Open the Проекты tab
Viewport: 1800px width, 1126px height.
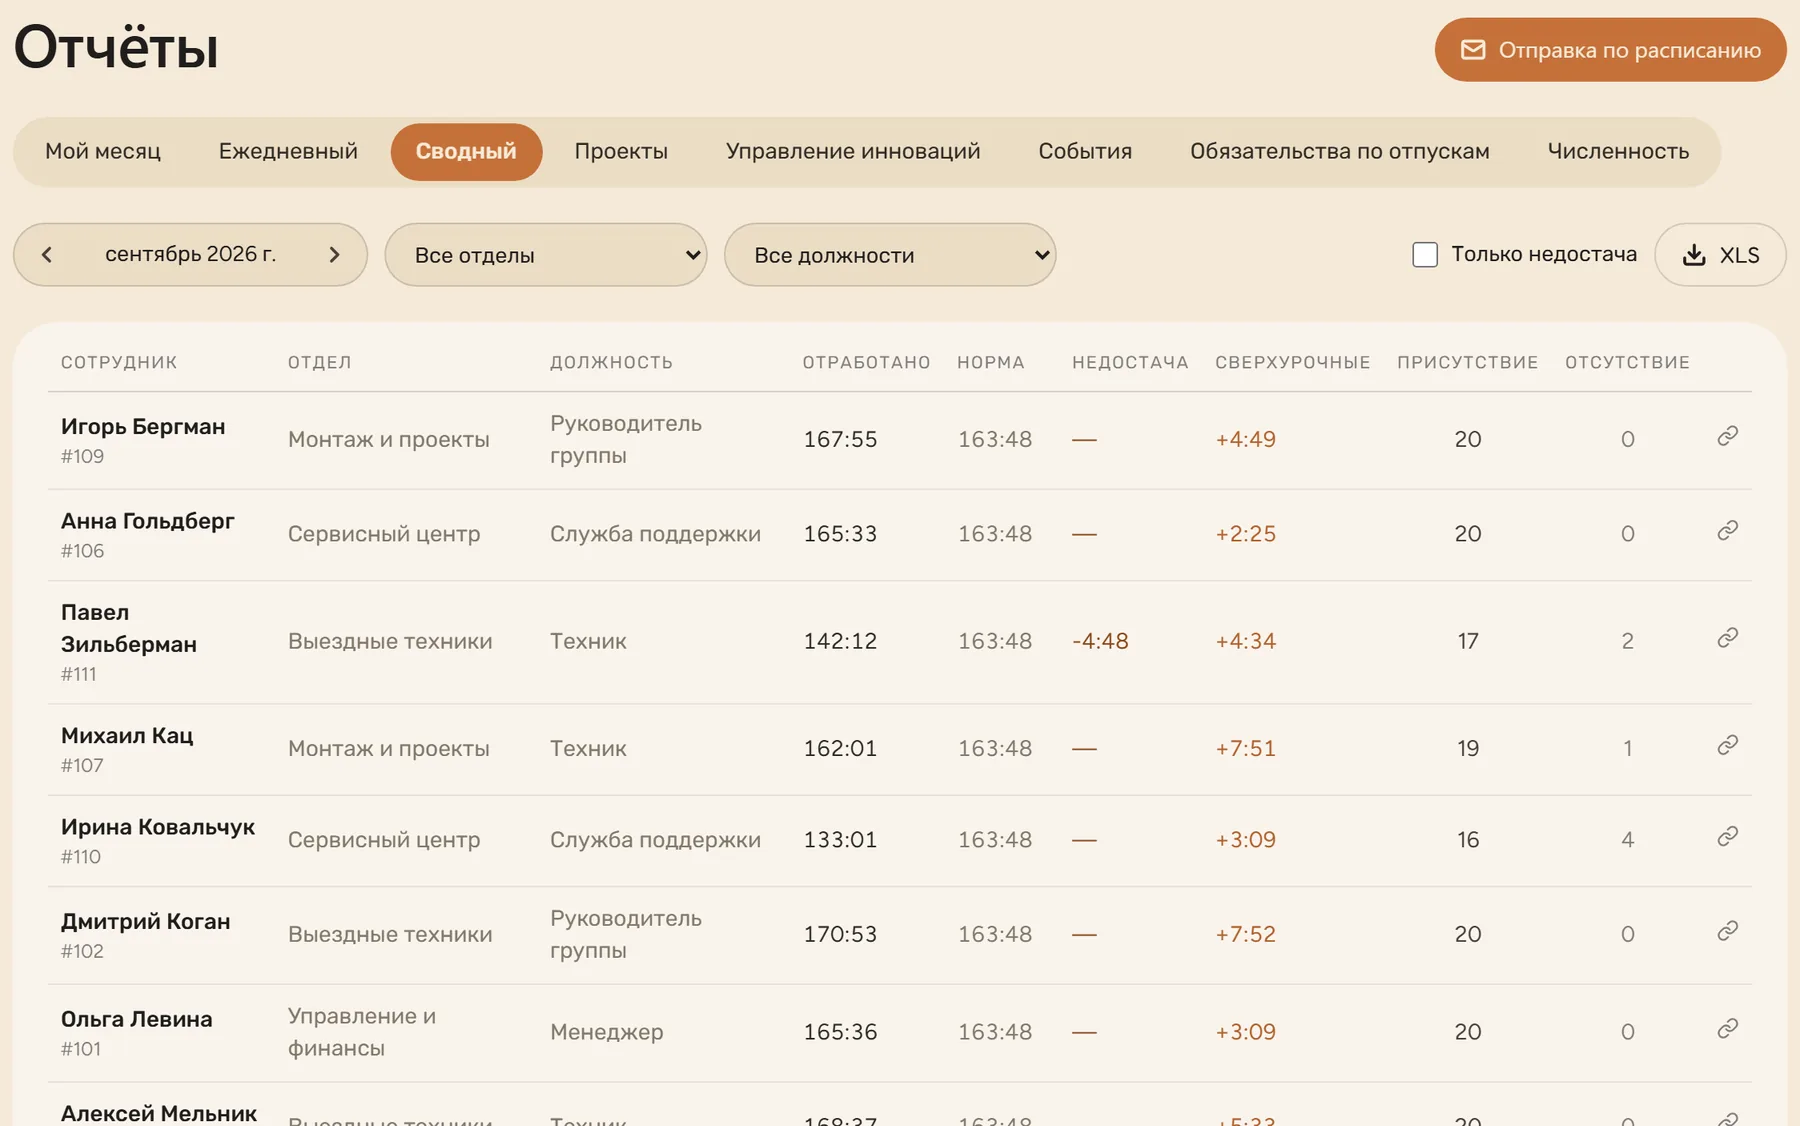coord(621,151)
